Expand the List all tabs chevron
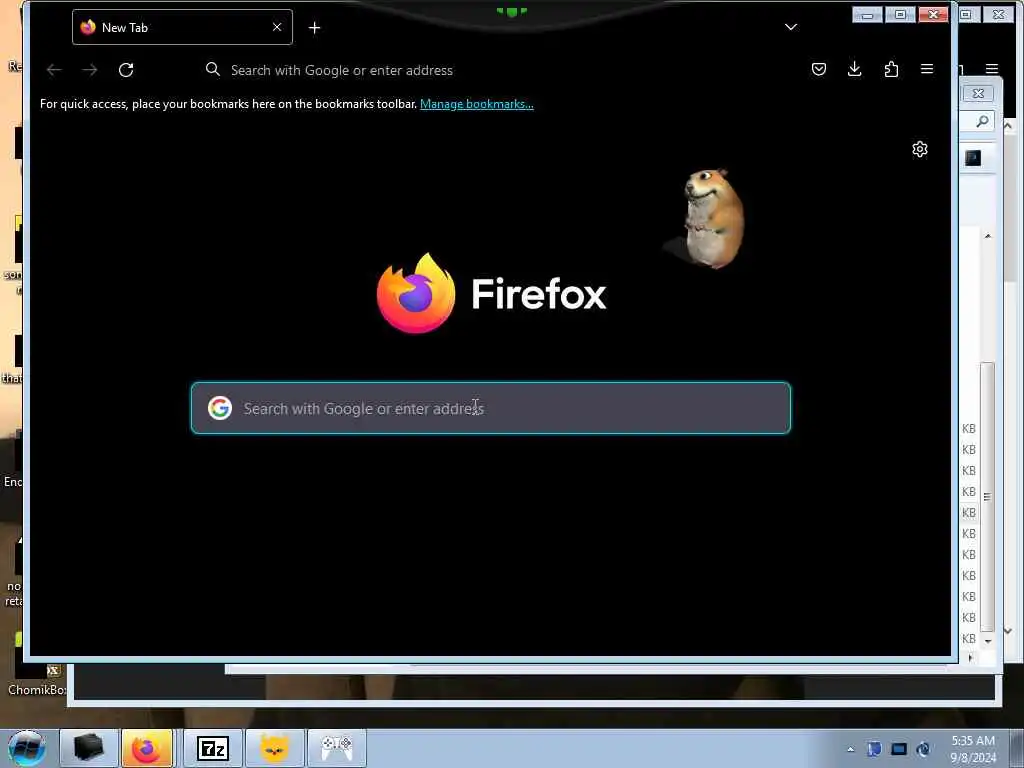The height and width of the screenshot is (768, 1024). coord(791,27)
